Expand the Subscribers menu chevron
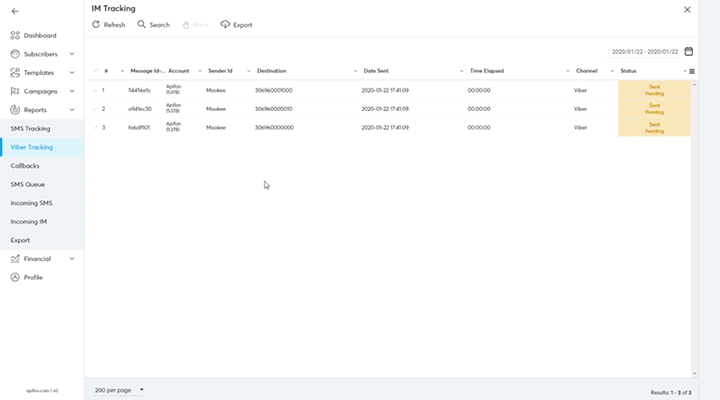This screenshot has height=400, width=720. [72, 54]
